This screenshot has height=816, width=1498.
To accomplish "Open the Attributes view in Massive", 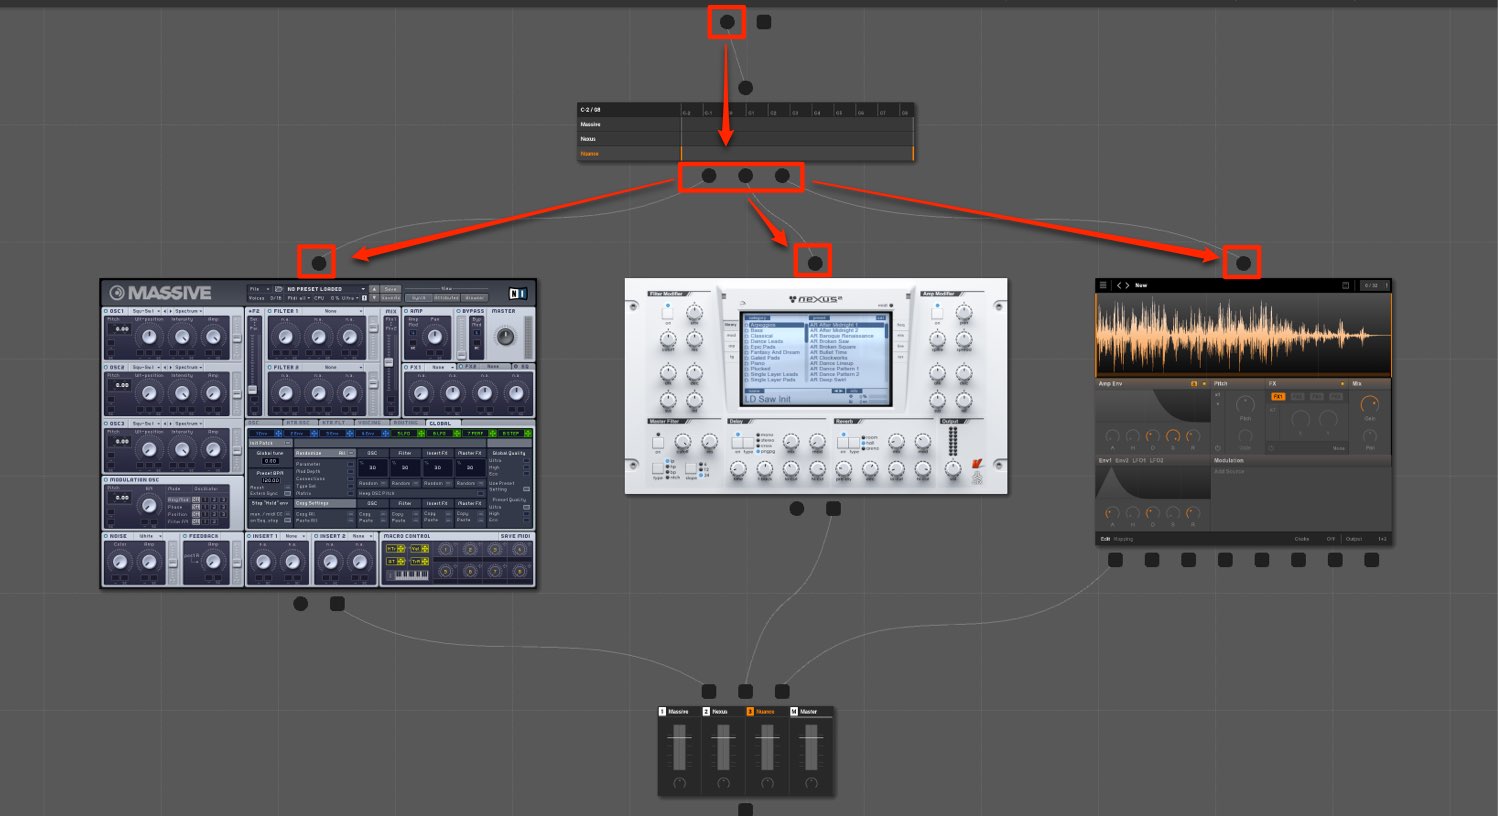I will pyautogui.click(x=446, y=298).
